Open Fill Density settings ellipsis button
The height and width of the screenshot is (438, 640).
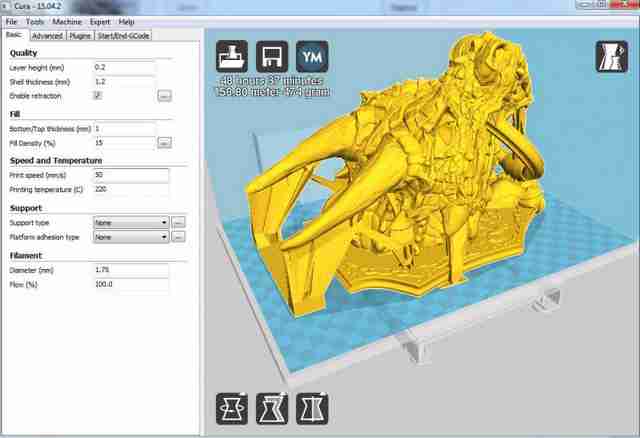click(x=164, y=143)
